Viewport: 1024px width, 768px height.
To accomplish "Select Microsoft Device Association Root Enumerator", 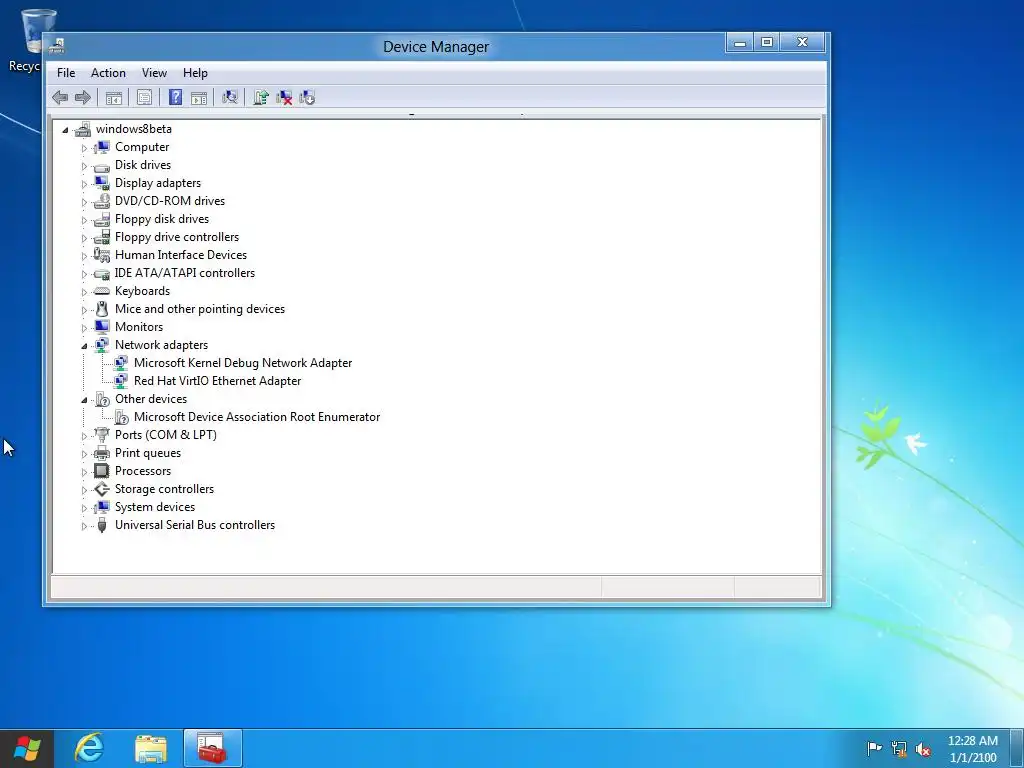I will [257, 417].
